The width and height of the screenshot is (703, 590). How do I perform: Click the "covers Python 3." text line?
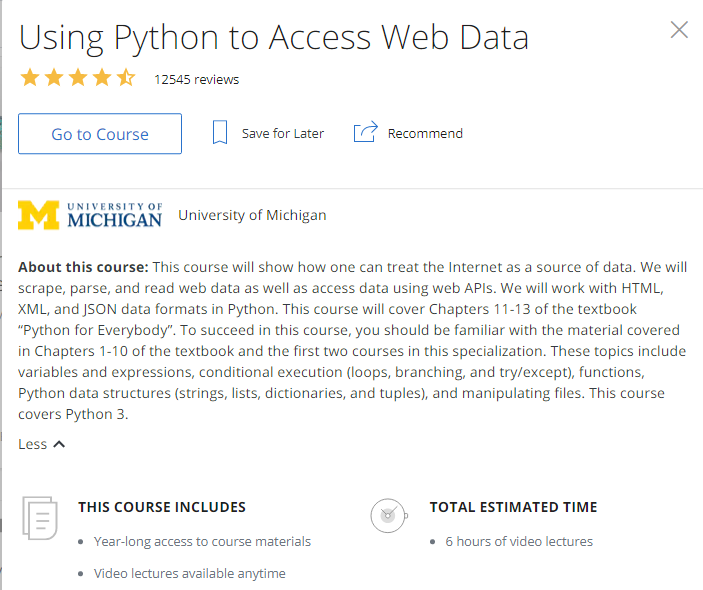coord(73,414)
